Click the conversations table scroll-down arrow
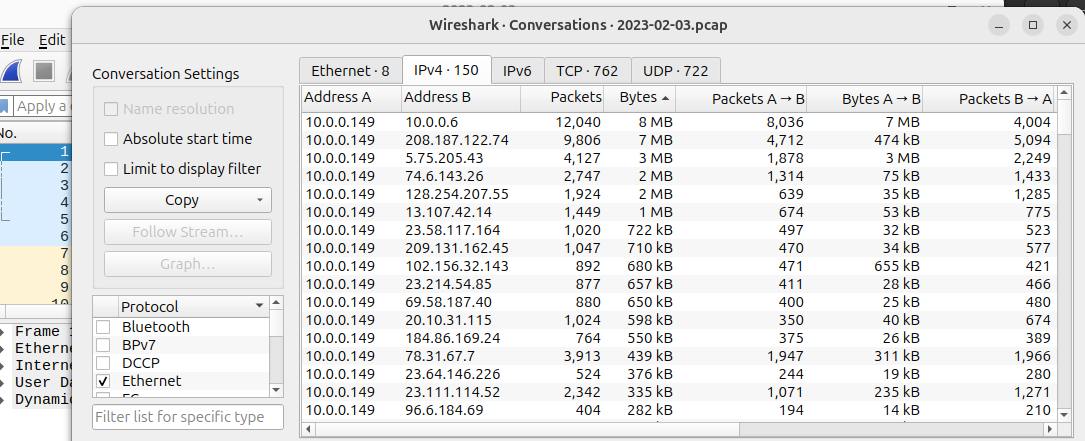Image resolution: width=1085 pixels, height=441 pixels. point(1064,414)
